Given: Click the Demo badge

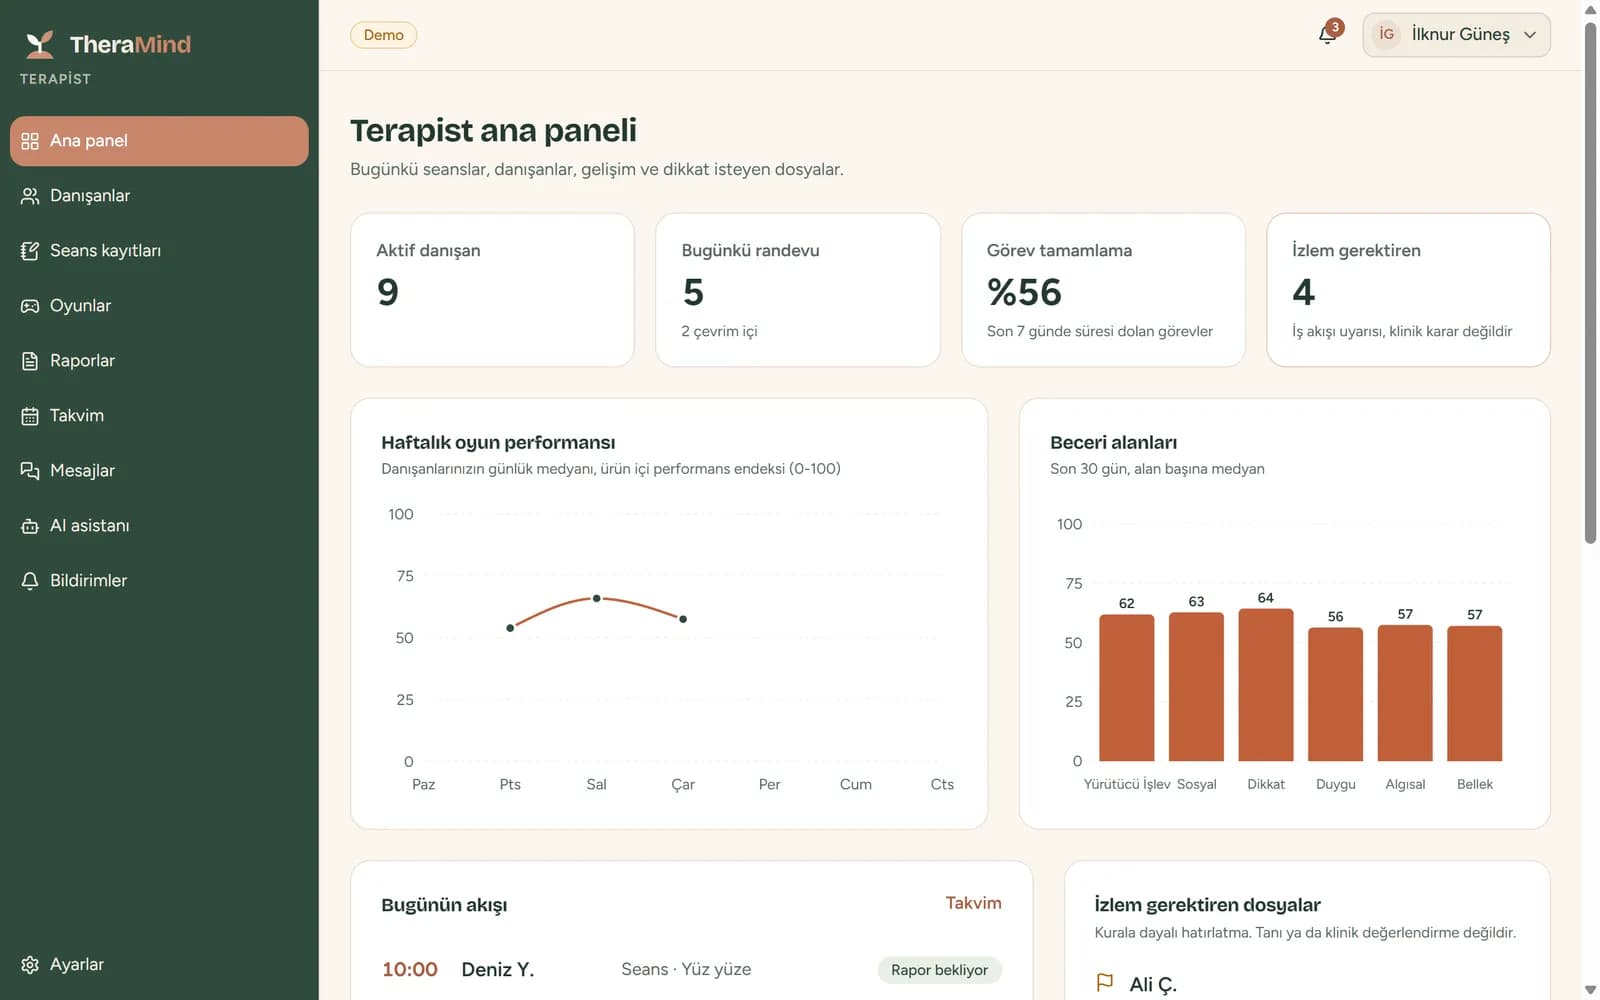Looking at the screenshot, I should [383, 35].
